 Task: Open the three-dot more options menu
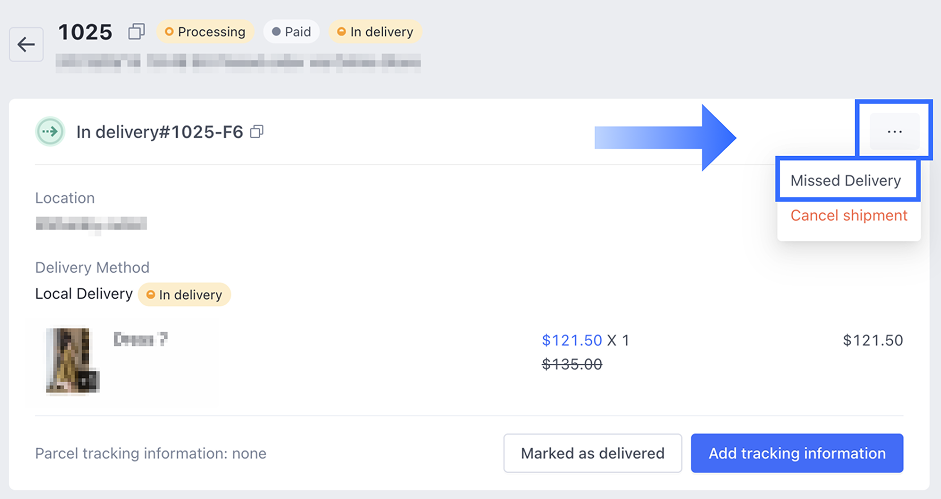[x=894, y=132]
